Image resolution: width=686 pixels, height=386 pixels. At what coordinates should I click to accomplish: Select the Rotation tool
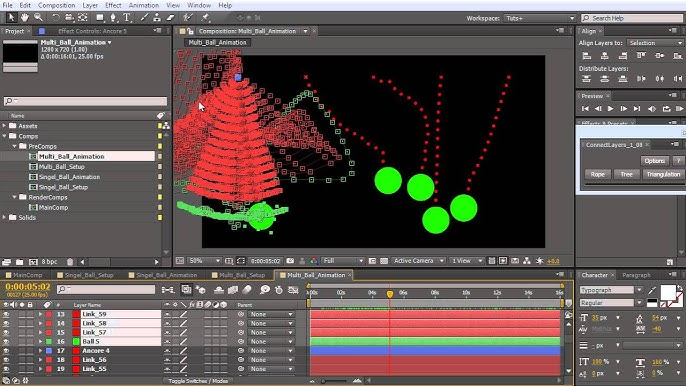pyautogui.click(x=55, y=18)
